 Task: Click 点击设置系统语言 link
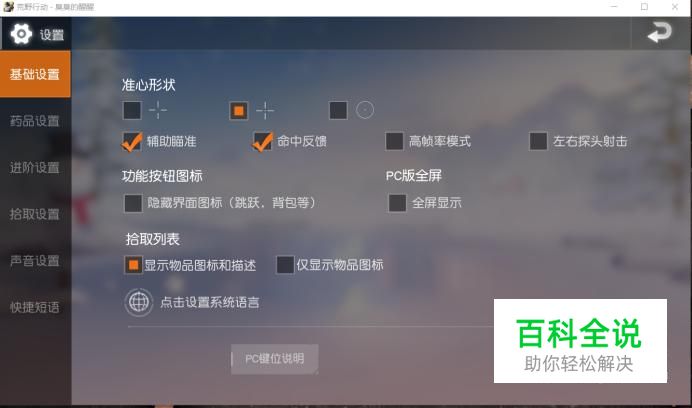tap(210, 302)
